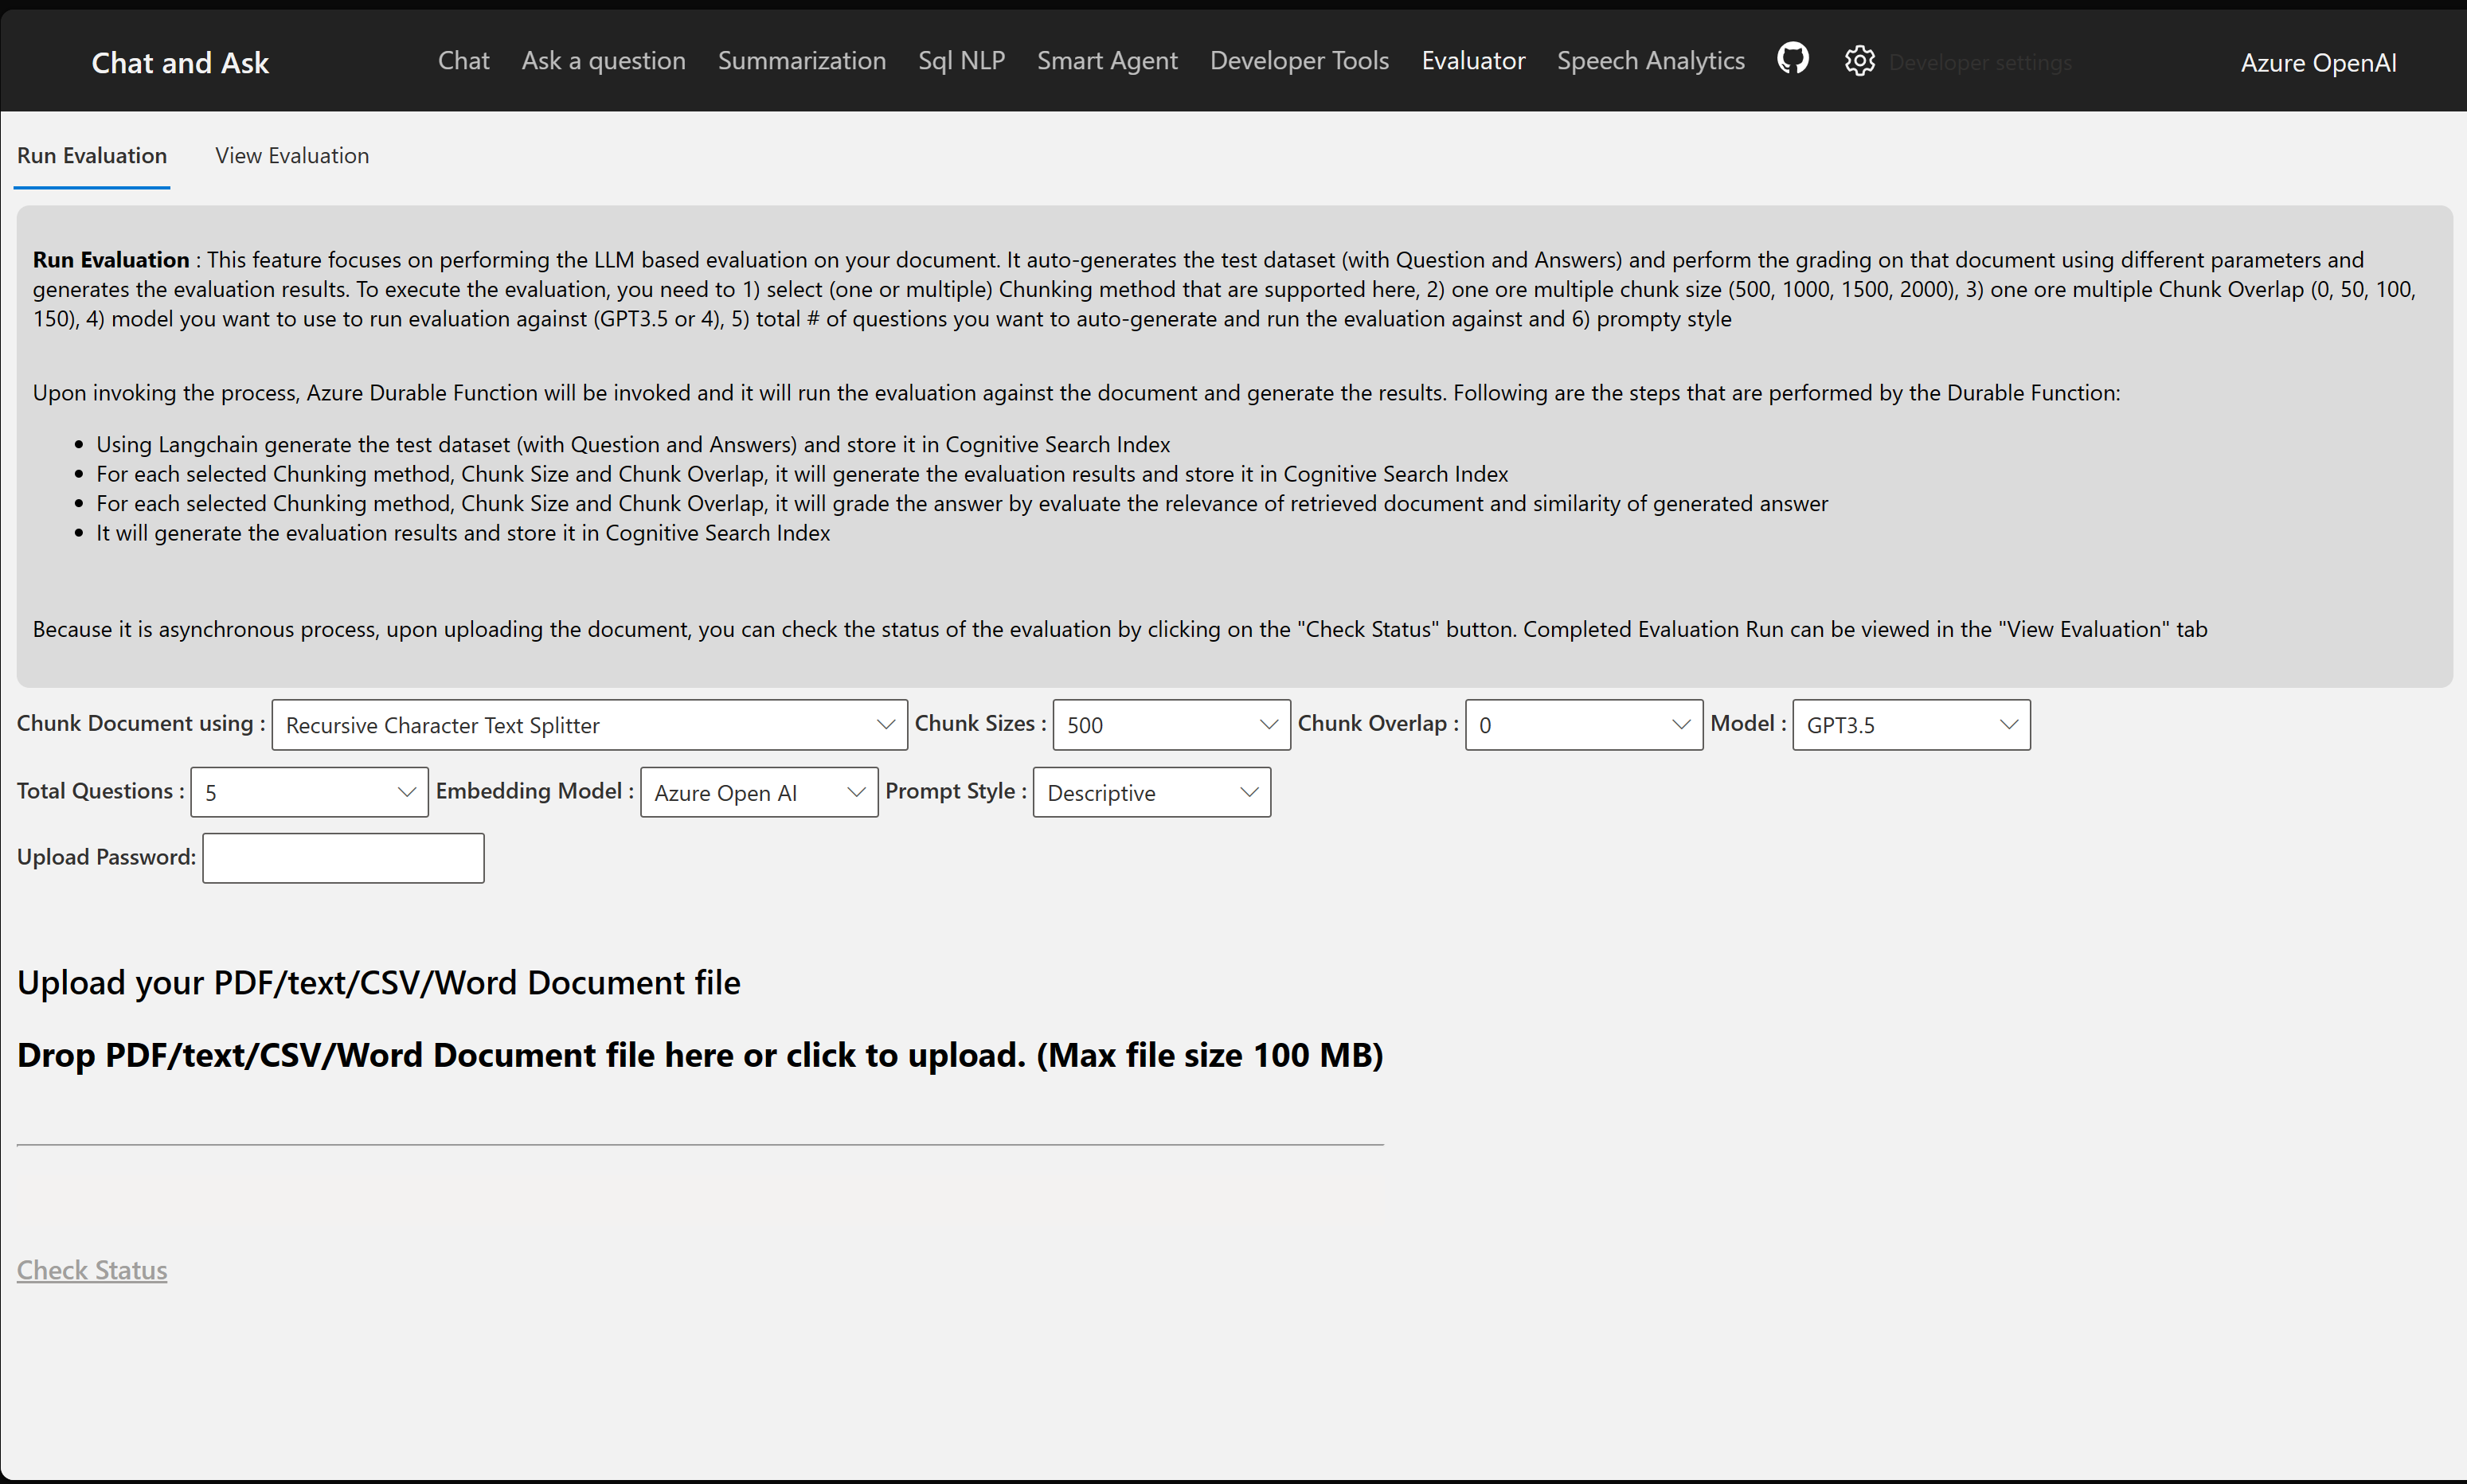Screen dimensions: 2467x1484
Task: Open Developer settings gear icon
Action: pyautogui.click(x=1859, y=61)
